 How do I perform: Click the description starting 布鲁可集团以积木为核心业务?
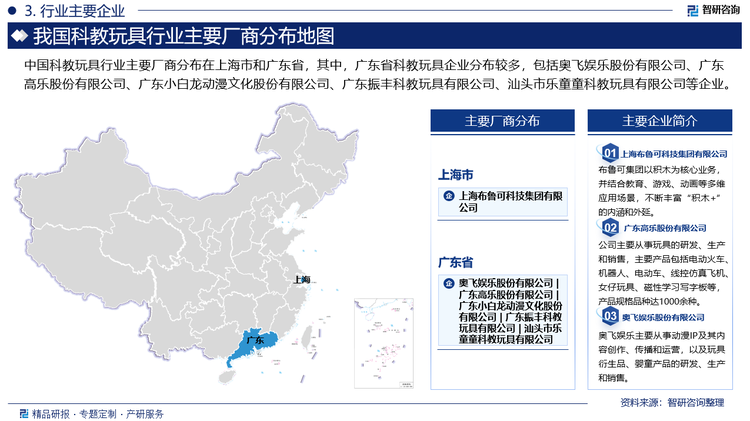pyautogui.click(x=662, y=190)
